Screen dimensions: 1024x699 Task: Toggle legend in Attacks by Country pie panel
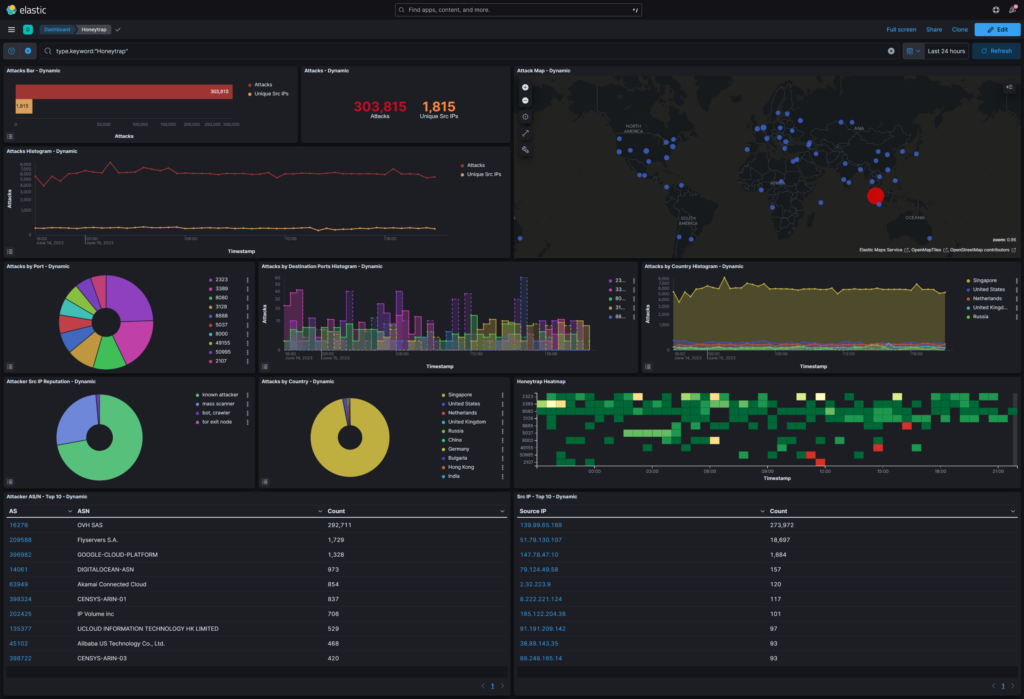(x=264, y=482)
